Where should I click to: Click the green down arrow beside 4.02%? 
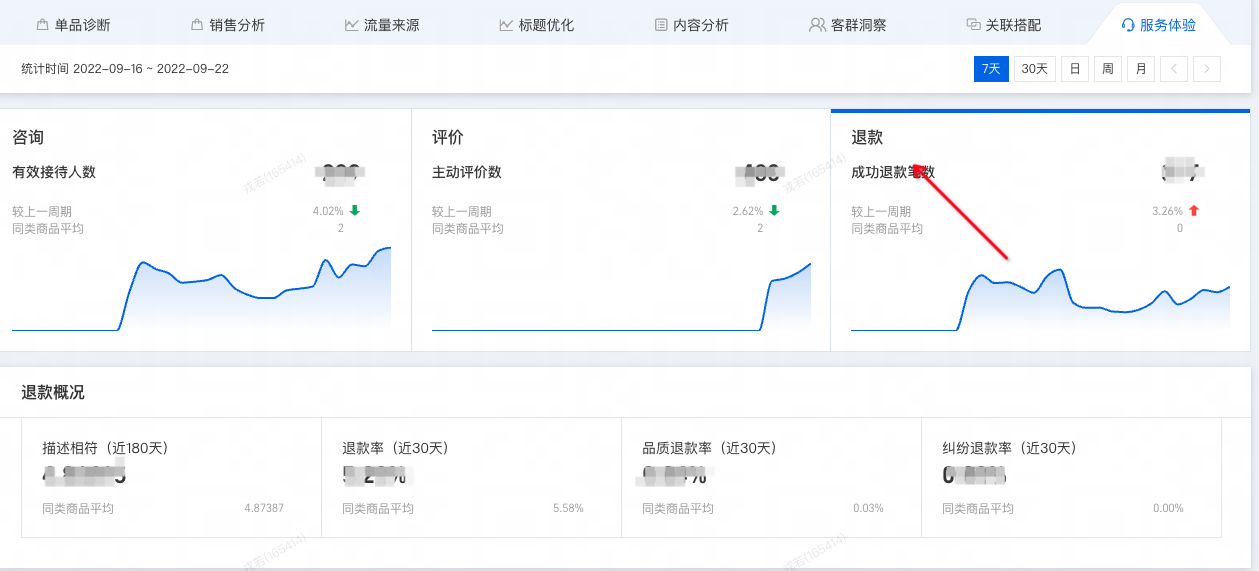(x=354, y=211)
